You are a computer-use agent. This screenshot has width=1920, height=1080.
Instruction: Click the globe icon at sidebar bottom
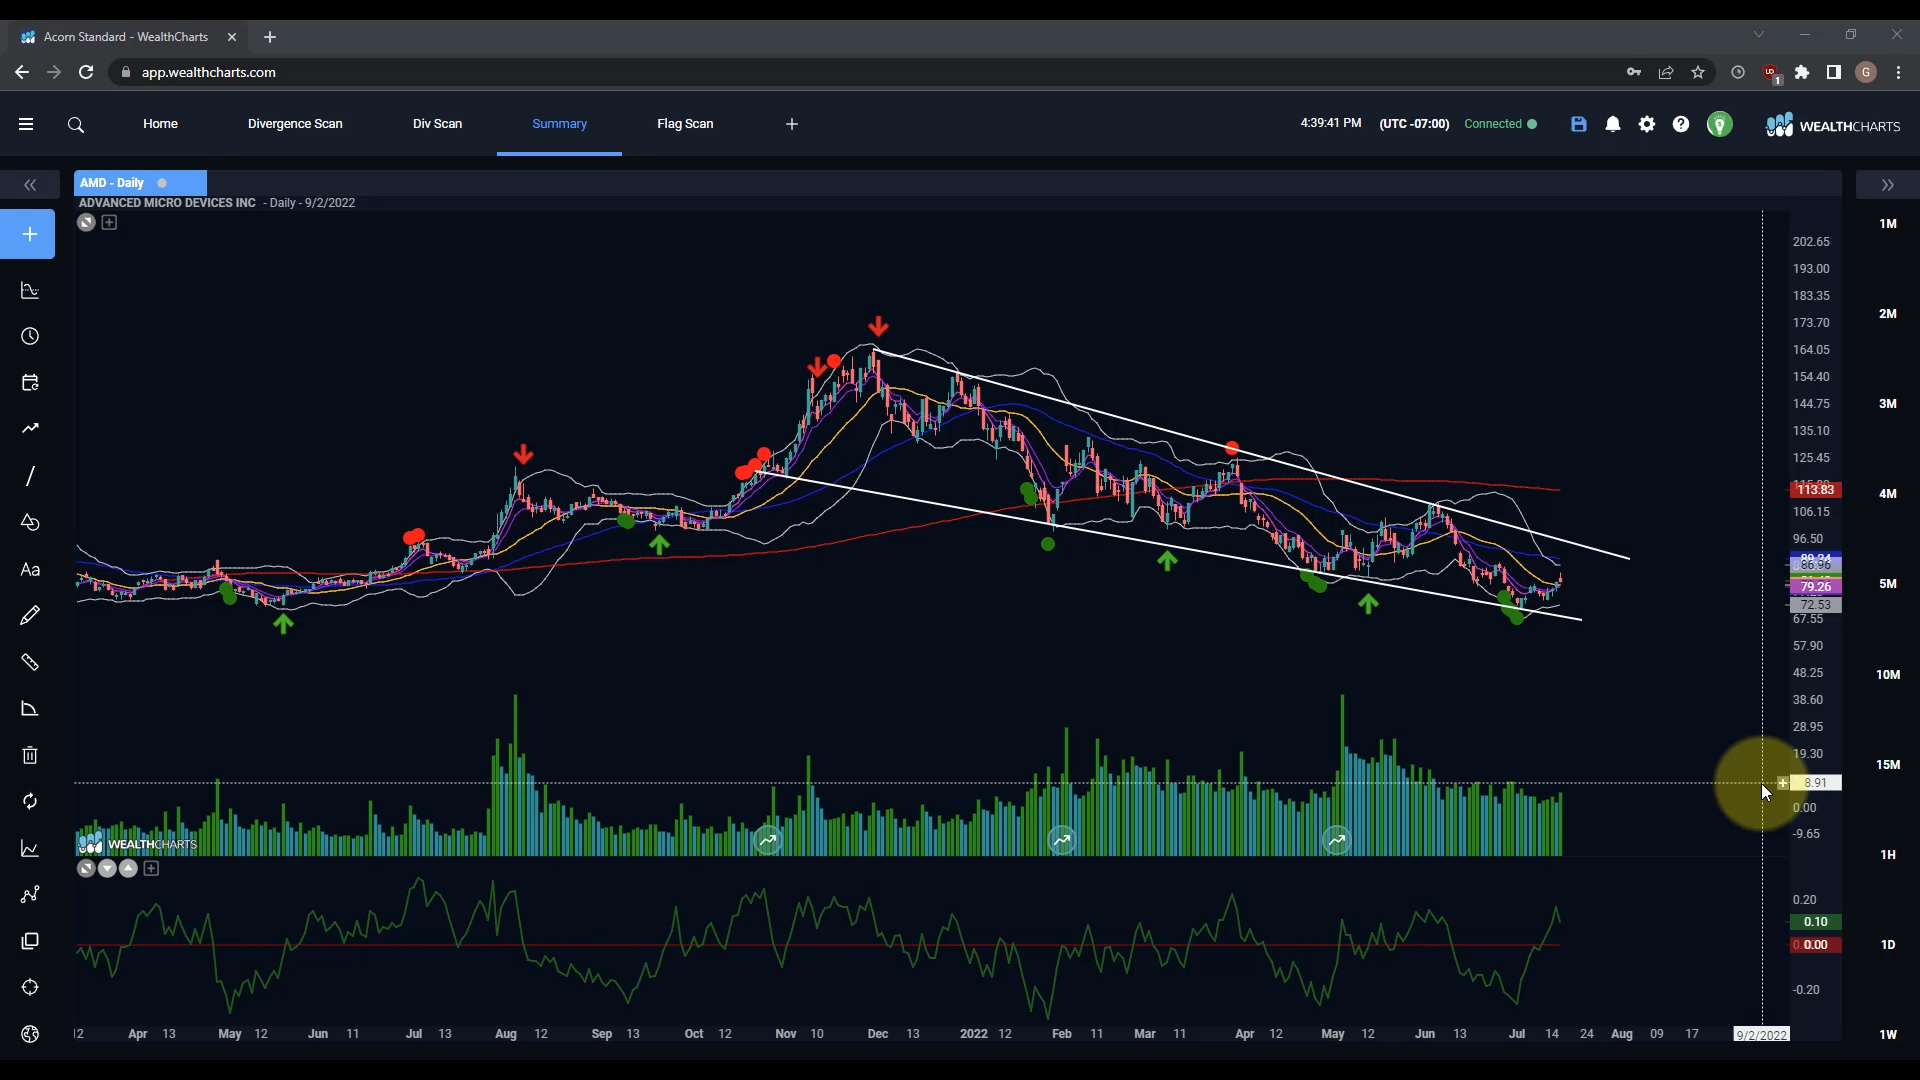[30, 1035]
